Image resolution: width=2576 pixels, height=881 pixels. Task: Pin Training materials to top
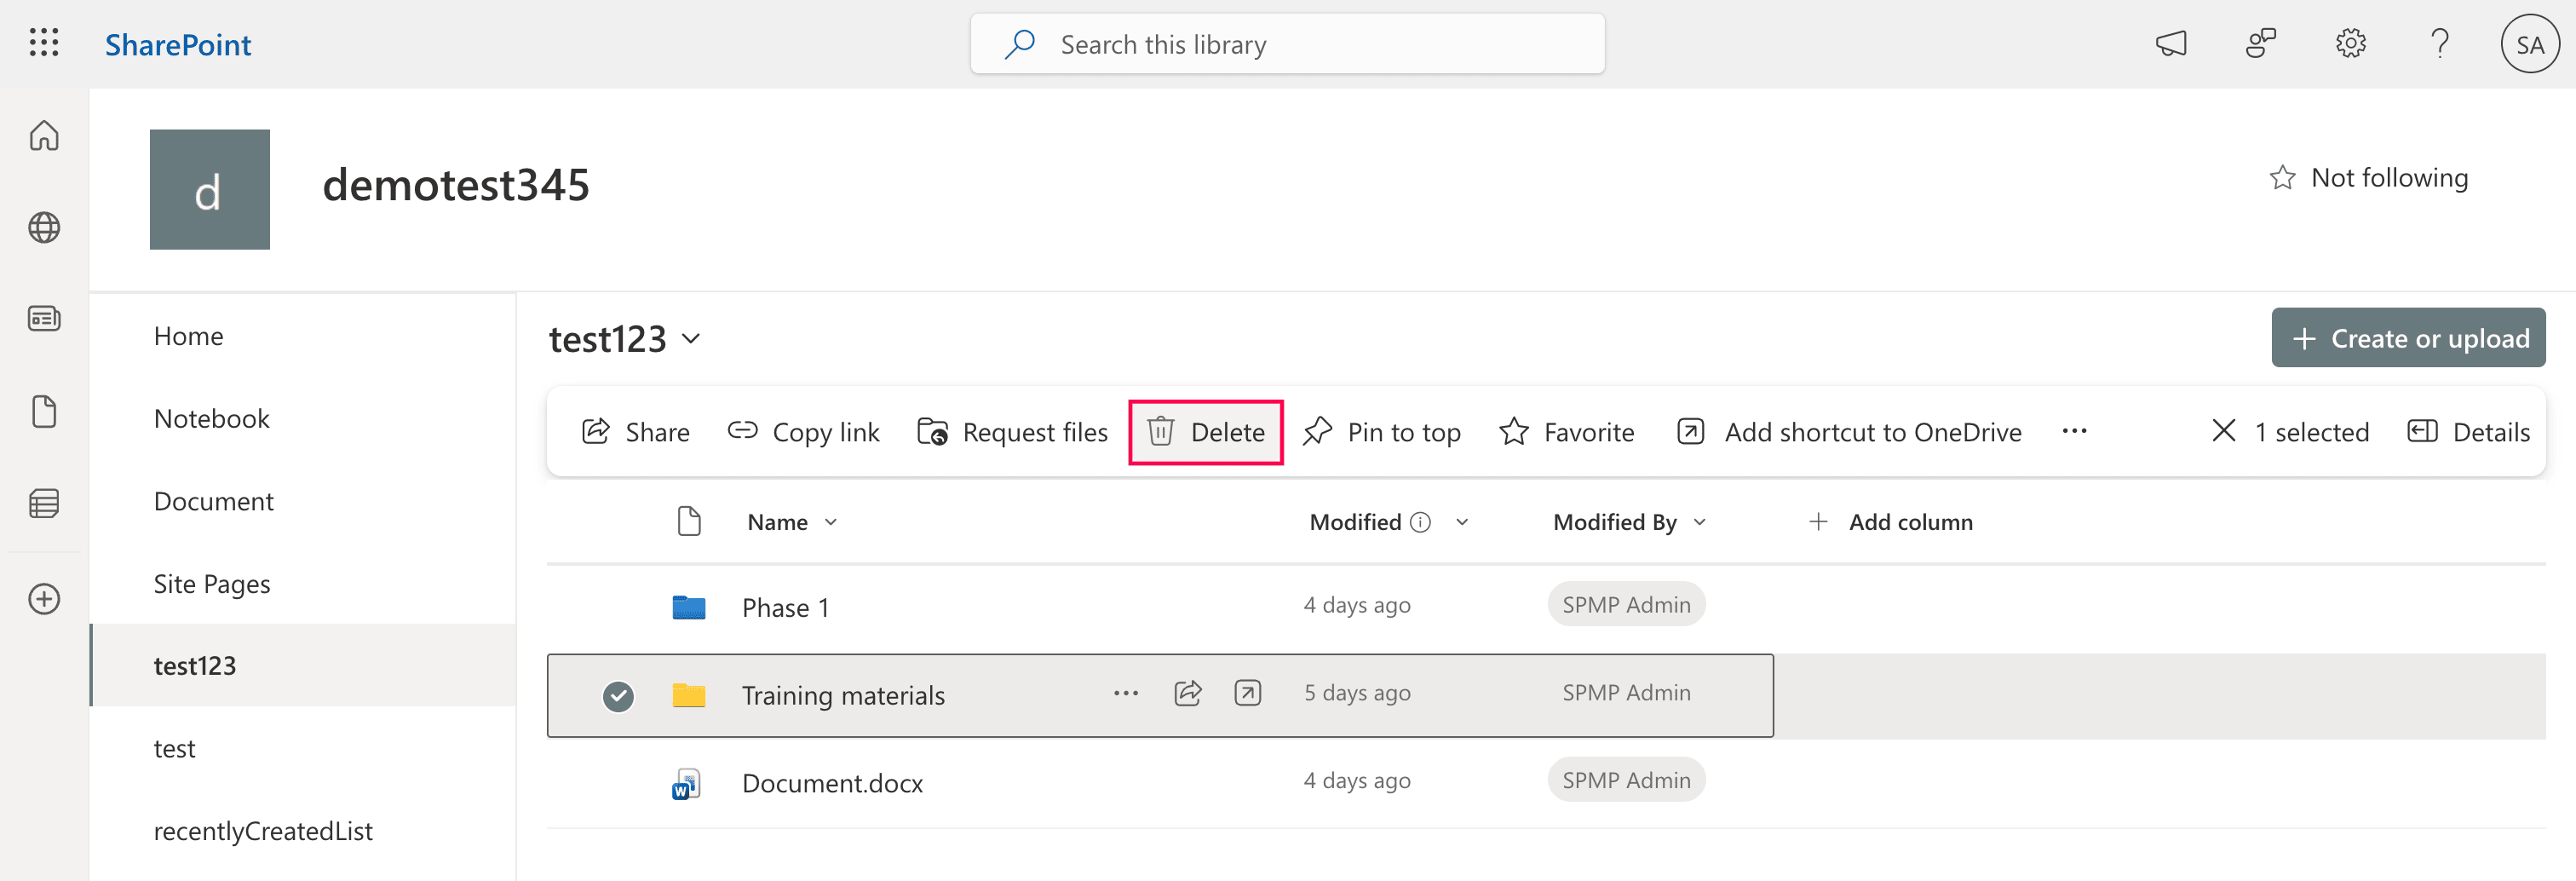tap(1383, 431)
